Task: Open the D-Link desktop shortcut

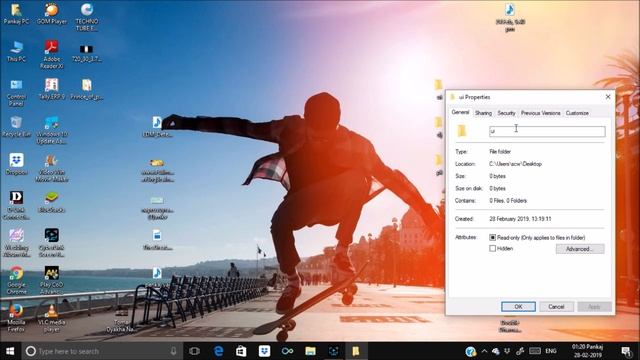Action: tap(16, 205)
